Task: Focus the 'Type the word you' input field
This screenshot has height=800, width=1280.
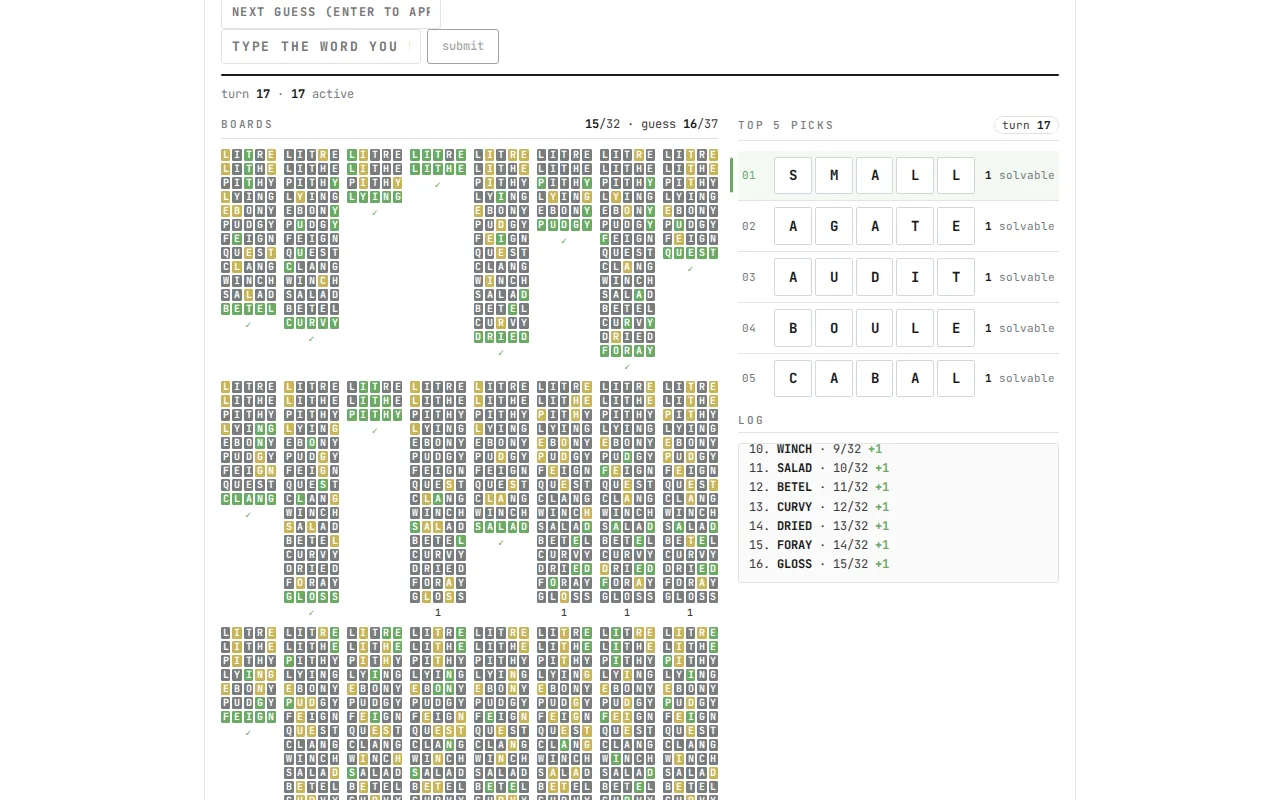Action: click(x=321, y=46)
